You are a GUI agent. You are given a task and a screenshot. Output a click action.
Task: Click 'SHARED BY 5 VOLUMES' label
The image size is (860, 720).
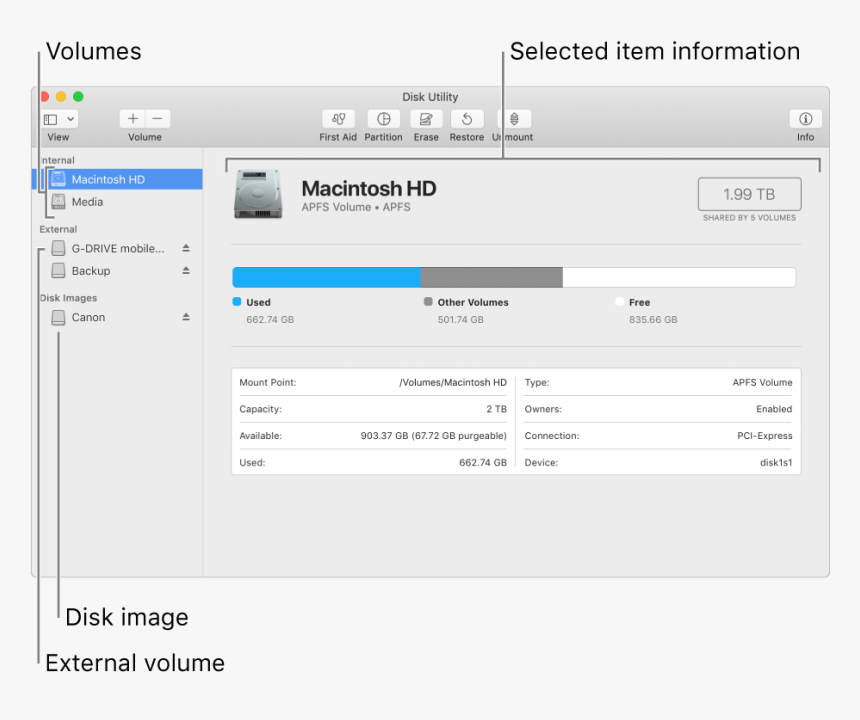(x=749, y=218)
